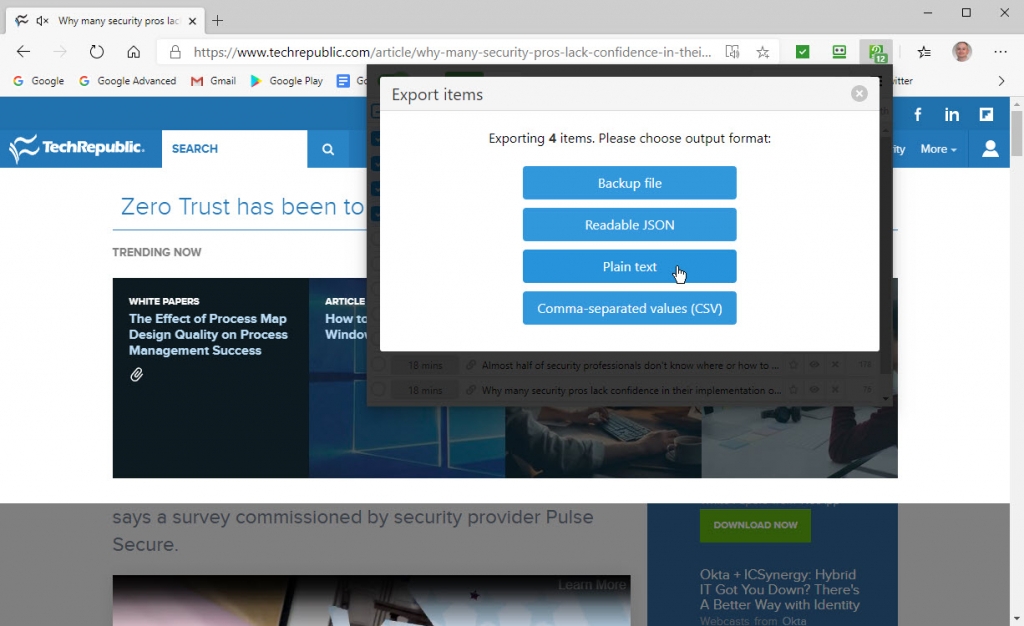1024x626 pixels.
Task: Export items as Plain text
Action: coord(629,267)
